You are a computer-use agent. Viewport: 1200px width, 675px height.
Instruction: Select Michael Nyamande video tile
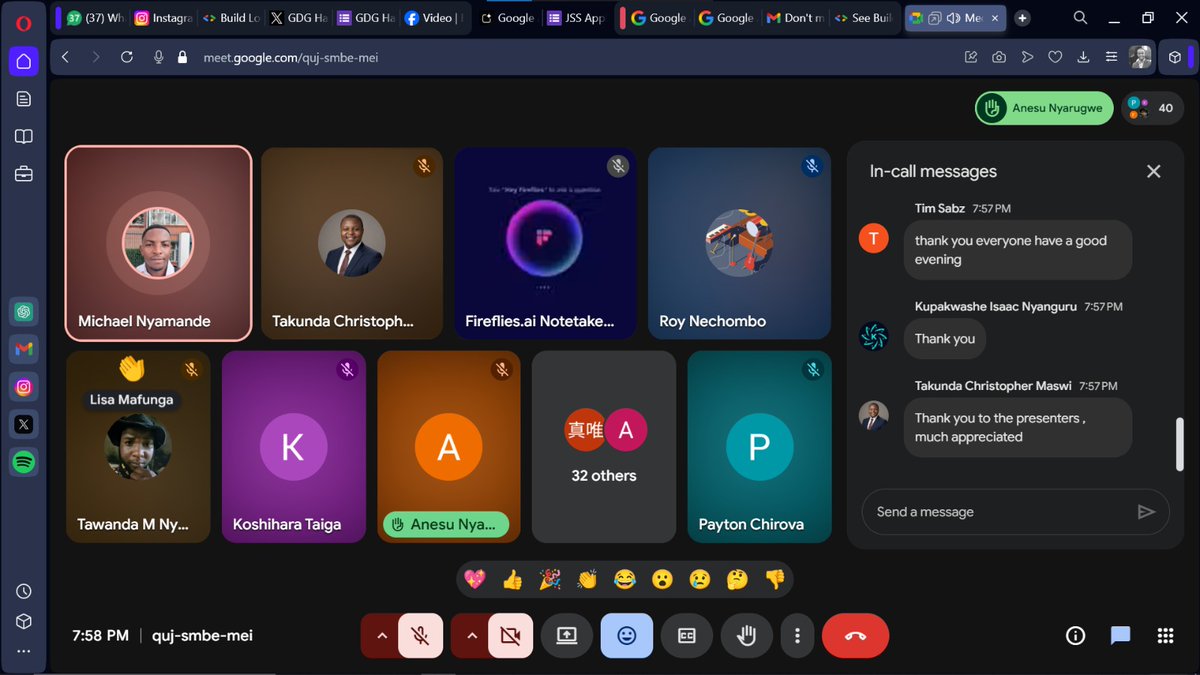[x=158, y=243]
